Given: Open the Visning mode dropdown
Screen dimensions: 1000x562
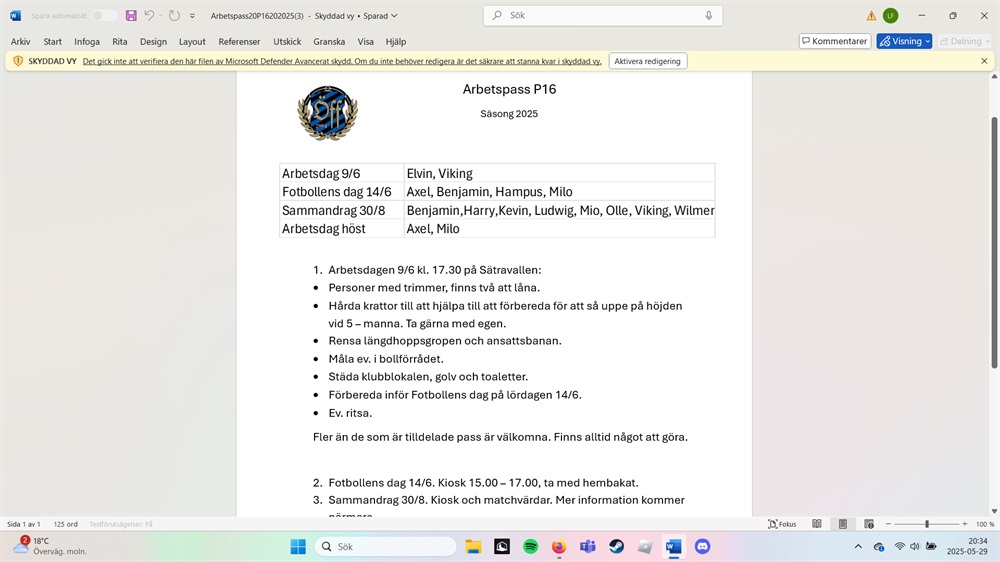Looking at the screenshot, I should pyautogui.click(x=904, y=41).
